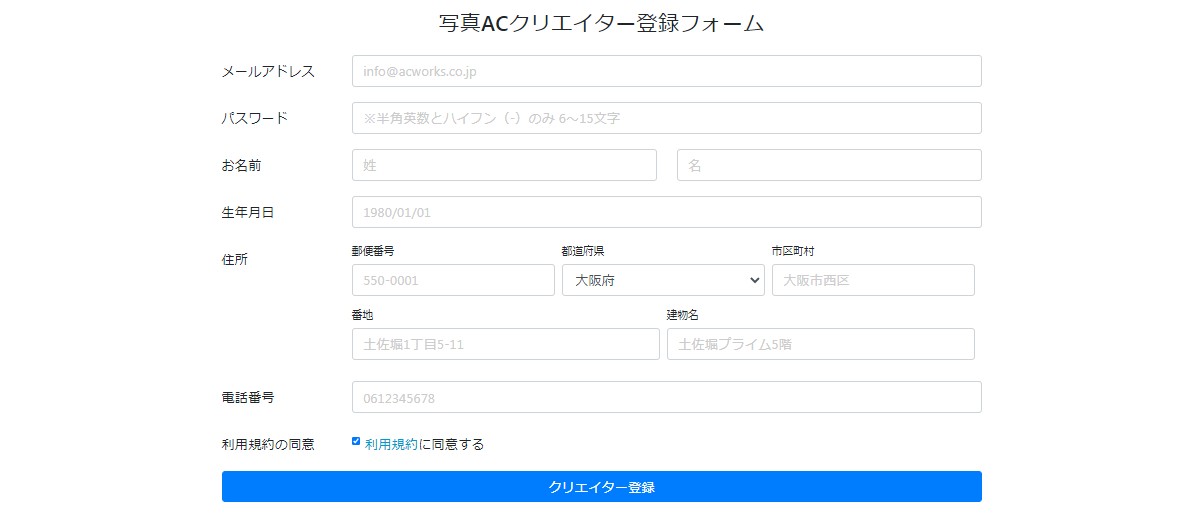Click the 建物名 building name field

coord(820,344)
